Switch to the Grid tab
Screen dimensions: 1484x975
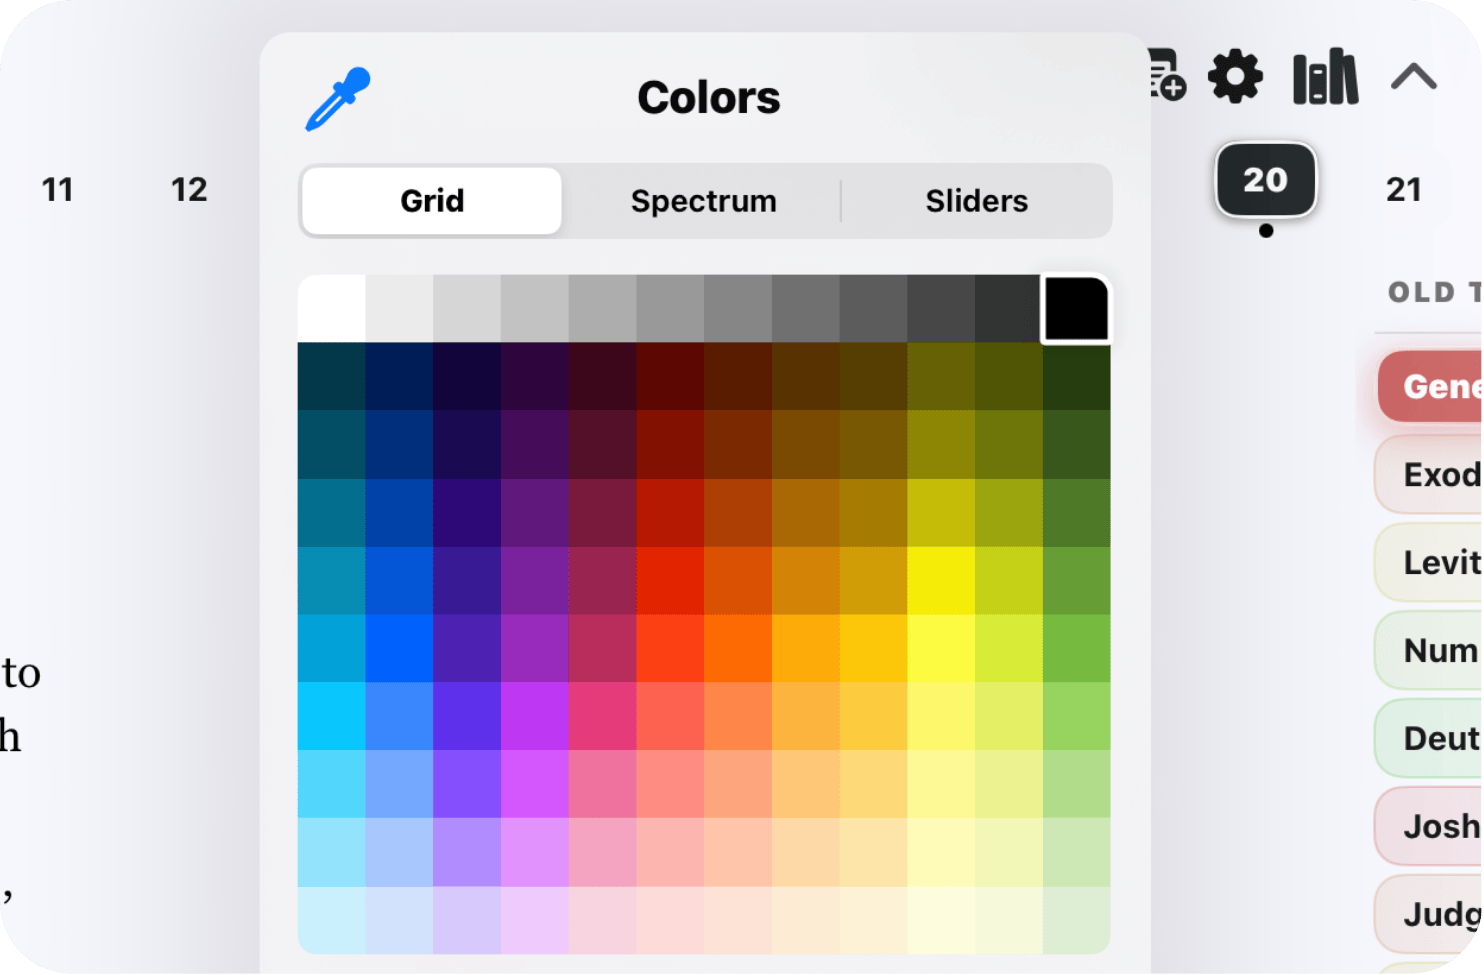click(x=432, y=201)
